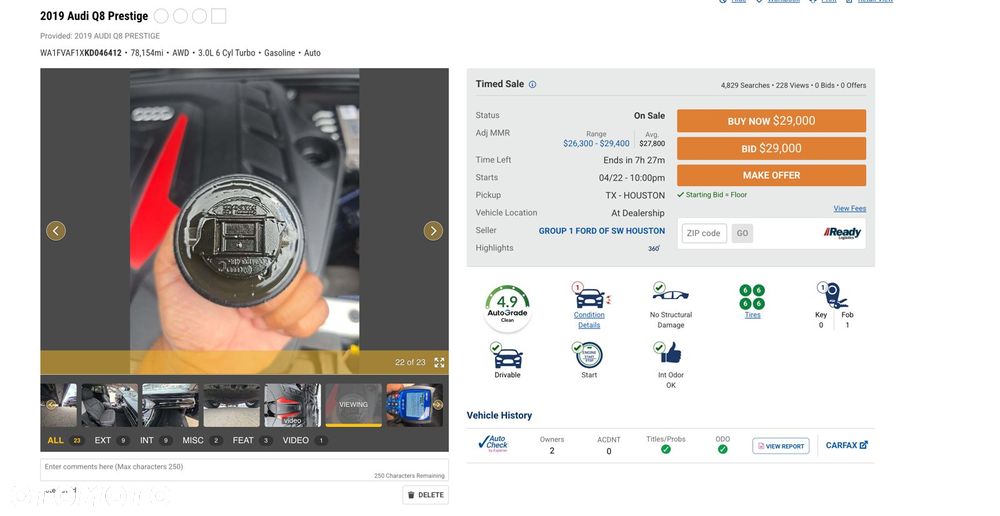The height and width of the screenshot is (516, 1000).
Task: Move the thumbnail strip back with its left arrow
Action: tap(50, 404)
